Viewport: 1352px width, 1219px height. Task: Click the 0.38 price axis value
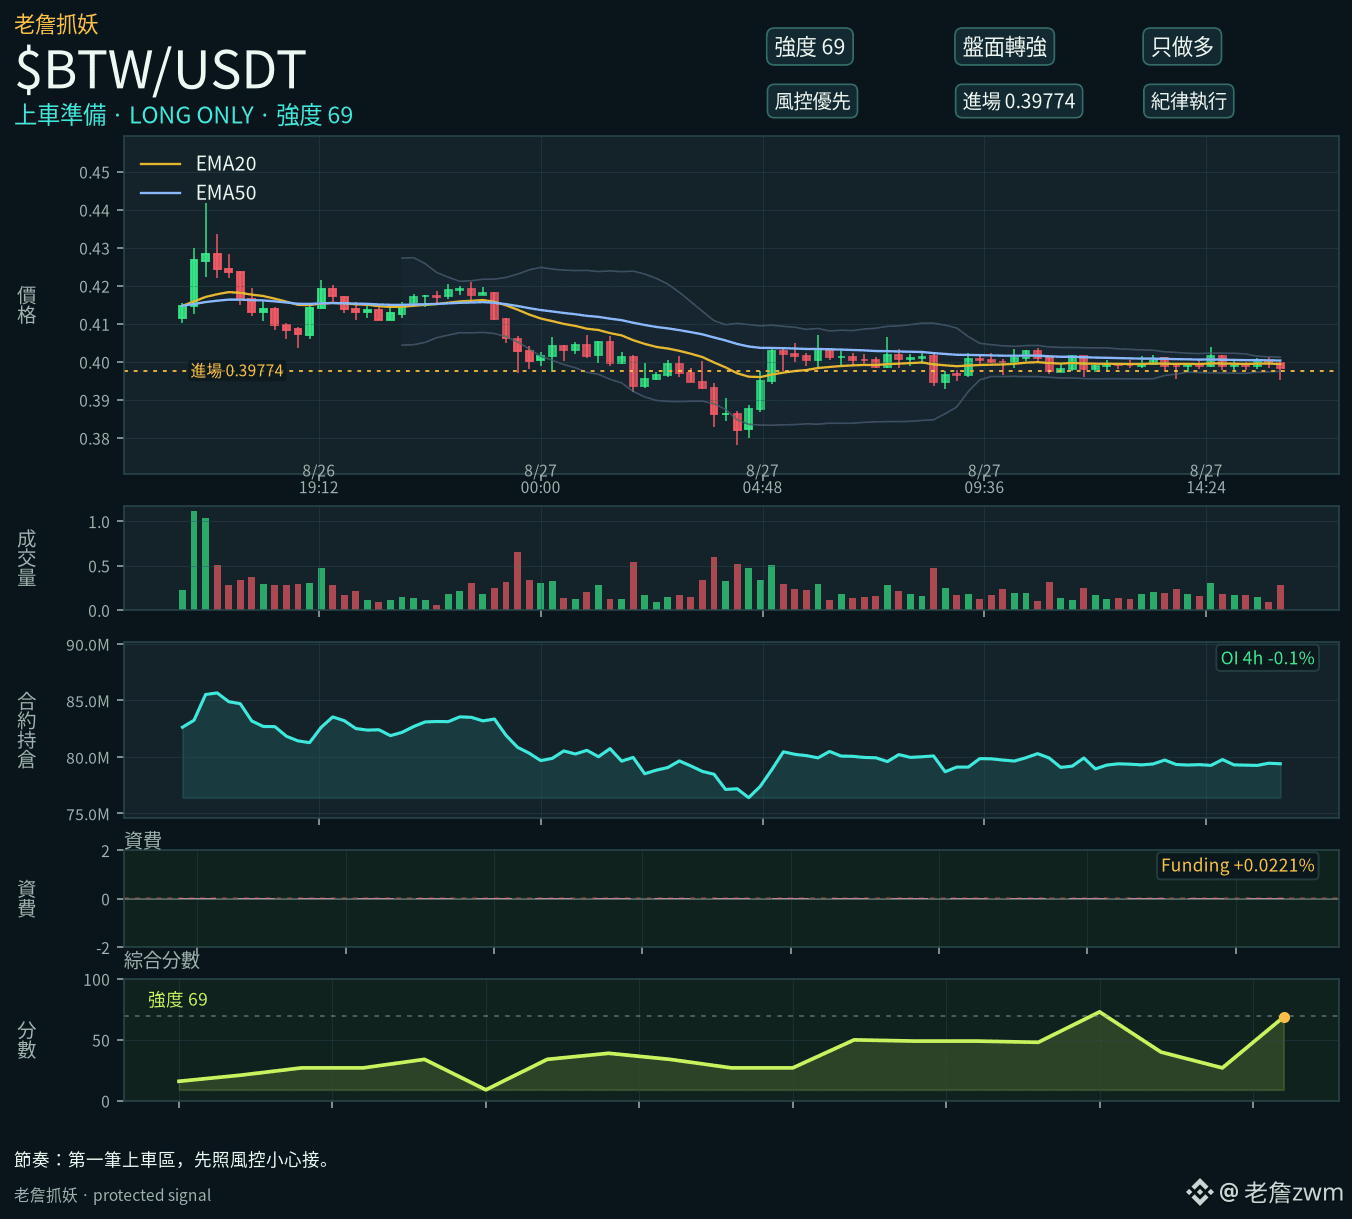pyautogui.click(x=94, y=439)
